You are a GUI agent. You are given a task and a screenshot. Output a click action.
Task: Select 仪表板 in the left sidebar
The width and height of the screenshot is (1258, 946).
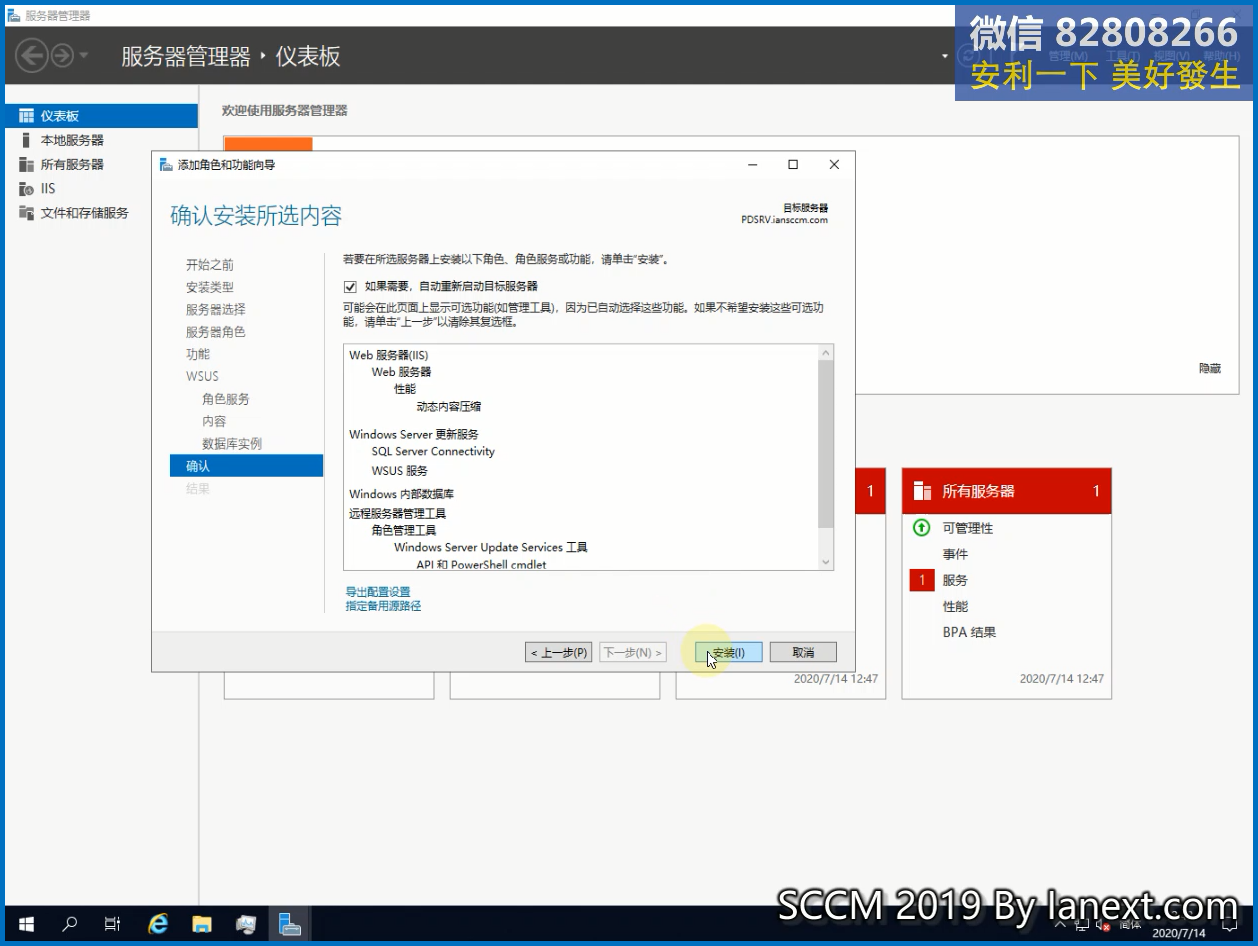(101, 116)
